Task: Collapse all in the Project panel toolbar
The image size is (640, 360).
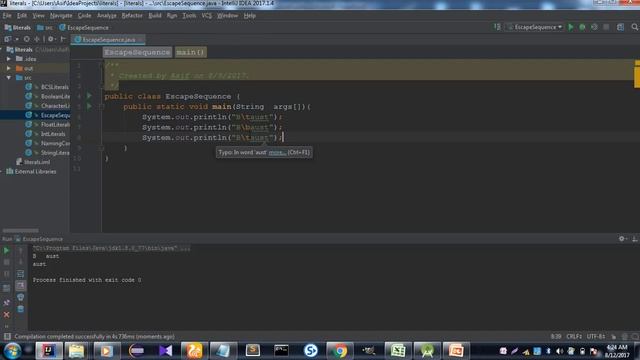Action: point(37,39)
